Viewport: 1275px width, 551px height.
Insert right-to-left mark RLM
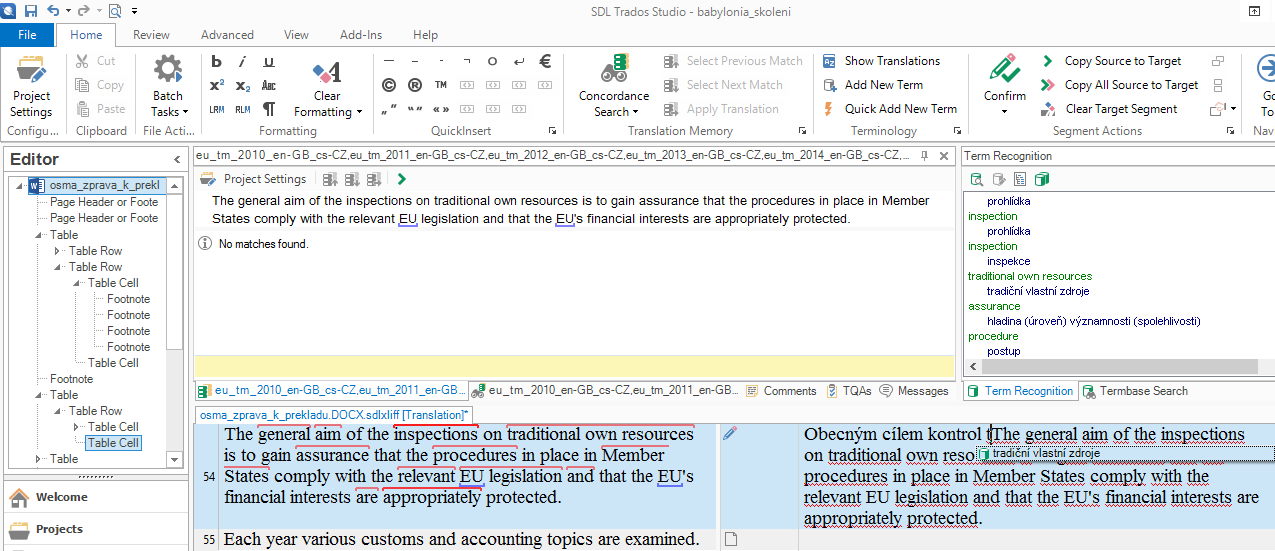click(x=242, y=109)
